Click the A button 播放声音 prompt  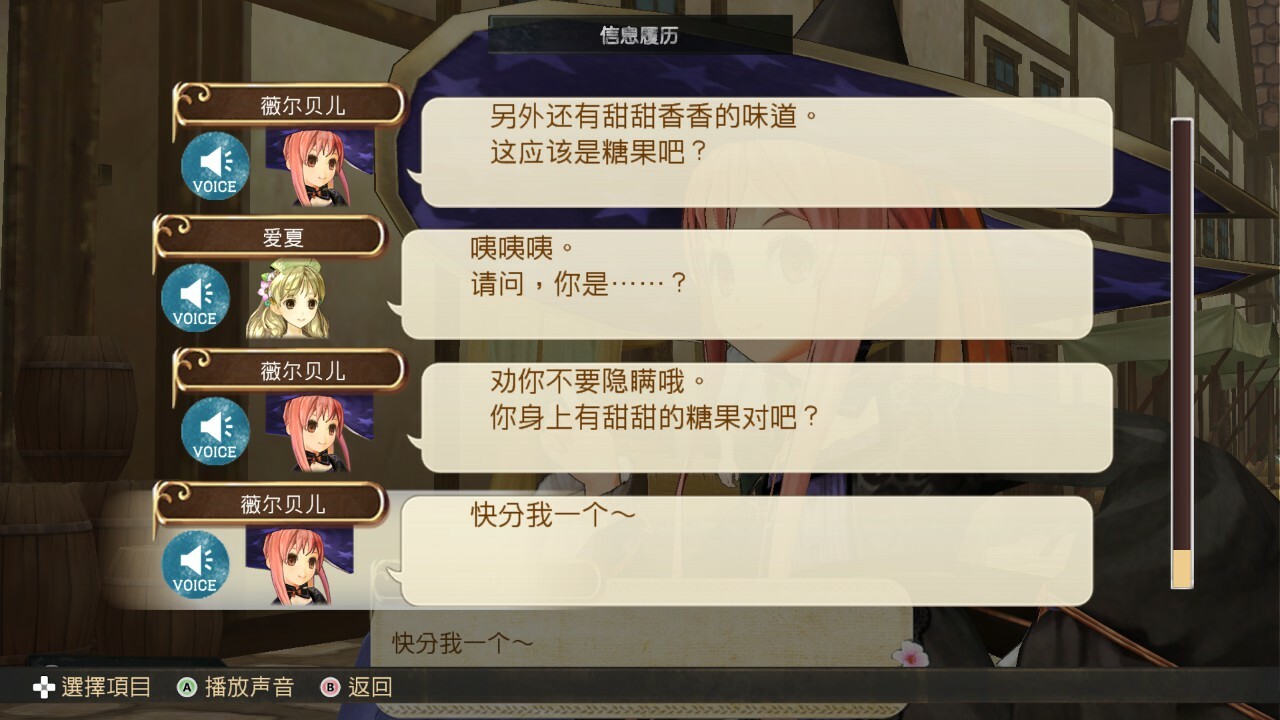[x=236, y=687]
